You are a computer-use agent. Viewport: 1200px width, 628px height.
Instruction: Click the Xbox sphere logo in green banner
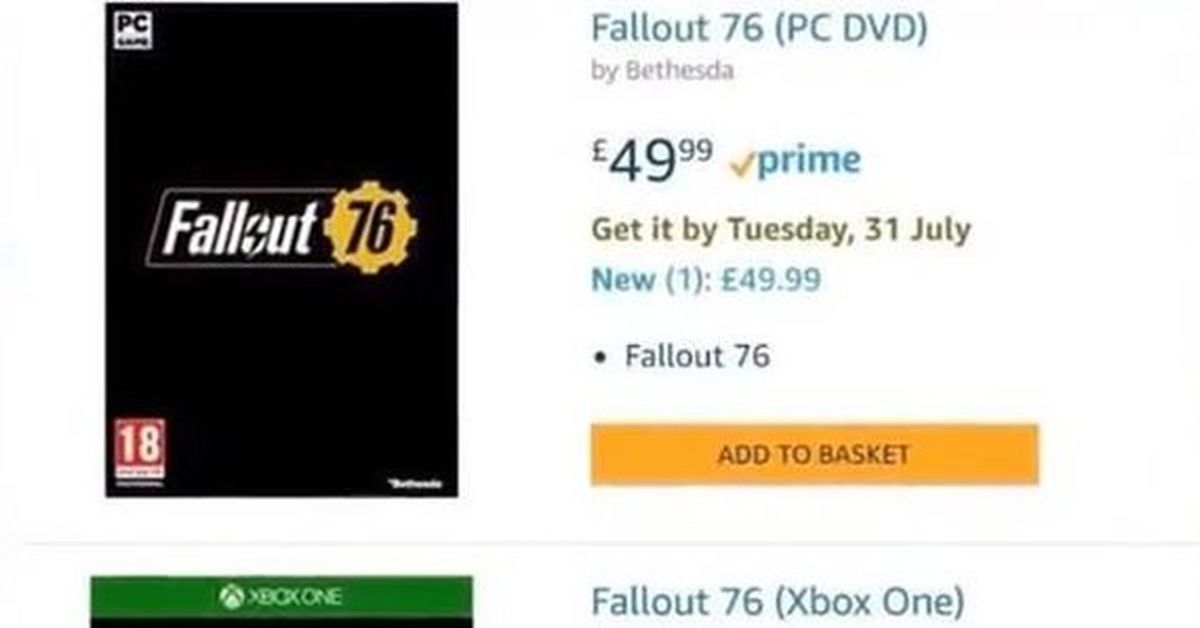pyautogui.click(x=231, y=597)
